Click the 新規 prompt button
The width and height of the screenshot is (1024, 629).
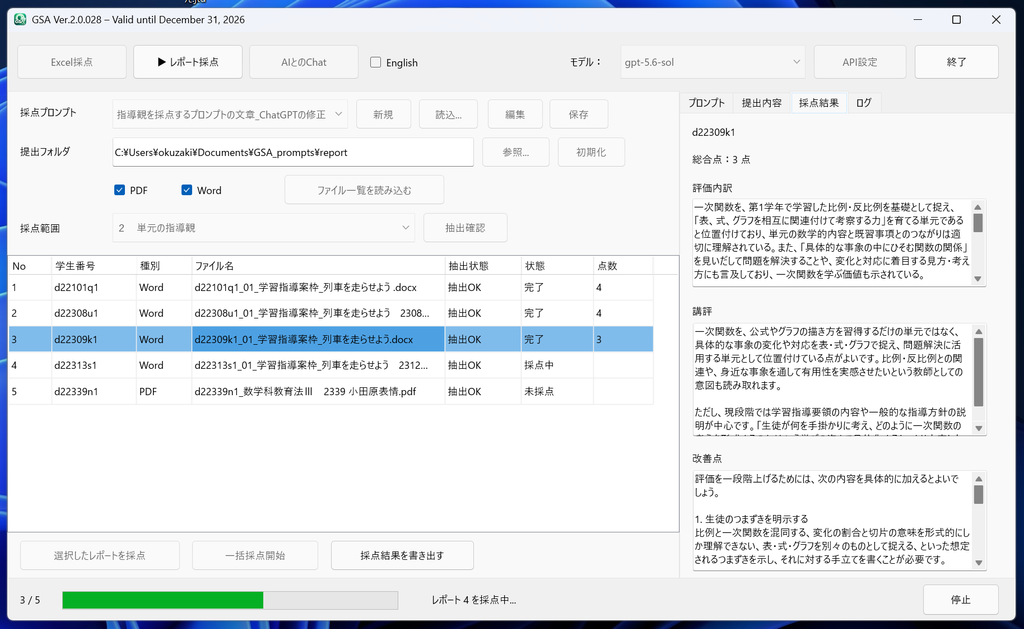383,114
